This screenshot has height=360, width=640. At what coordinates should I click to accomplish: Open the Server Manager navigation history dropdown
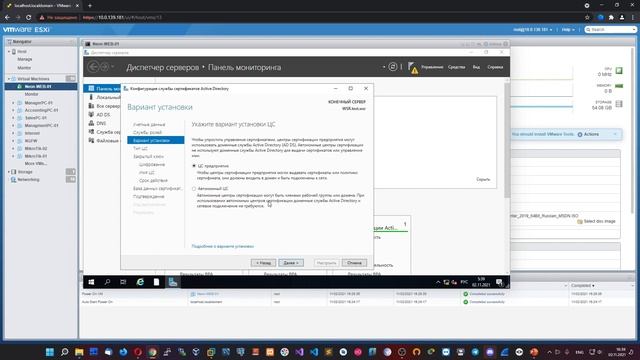113,67
